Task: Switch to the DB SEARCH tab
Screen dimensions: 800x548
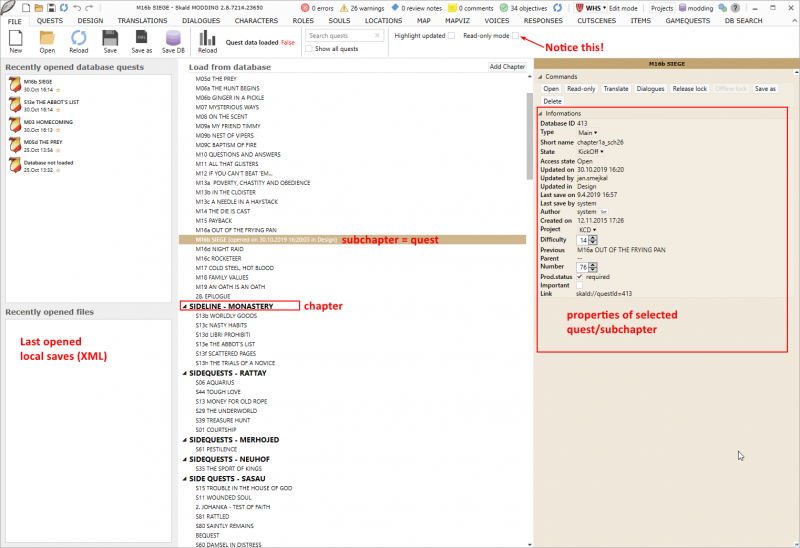Action: pyautogui.click(x=743, y=20)
